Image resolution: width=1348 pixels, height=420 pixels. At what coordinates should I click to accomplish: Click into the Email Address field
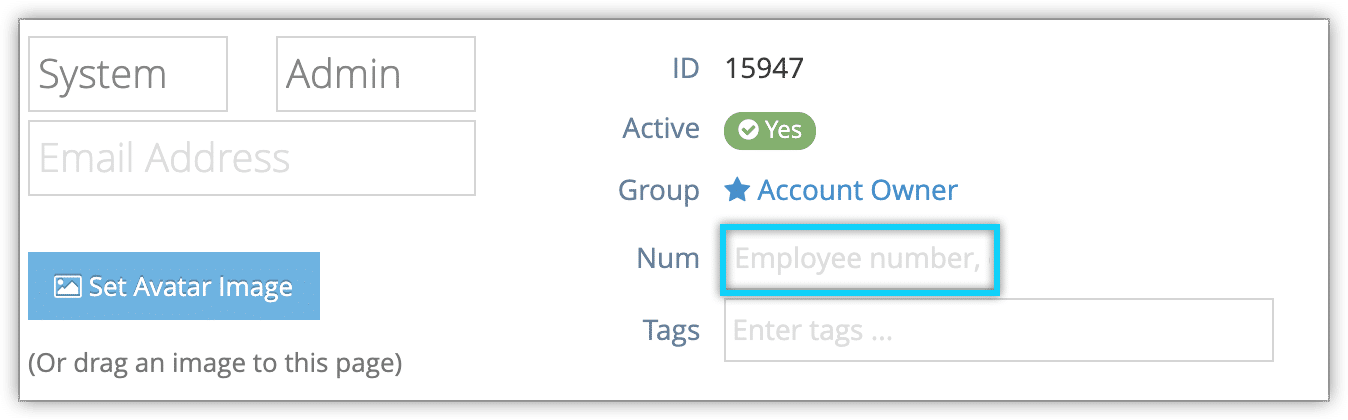click(x=252, y=158)
